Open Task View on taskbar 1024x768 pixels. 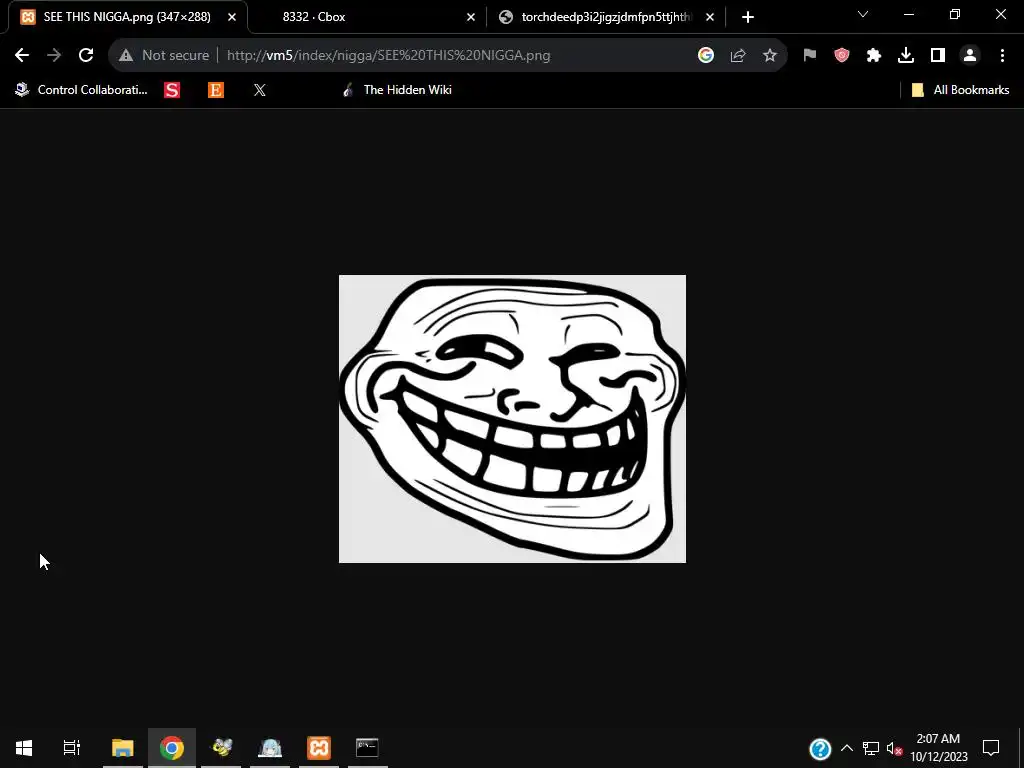click(x=71, y=748)
